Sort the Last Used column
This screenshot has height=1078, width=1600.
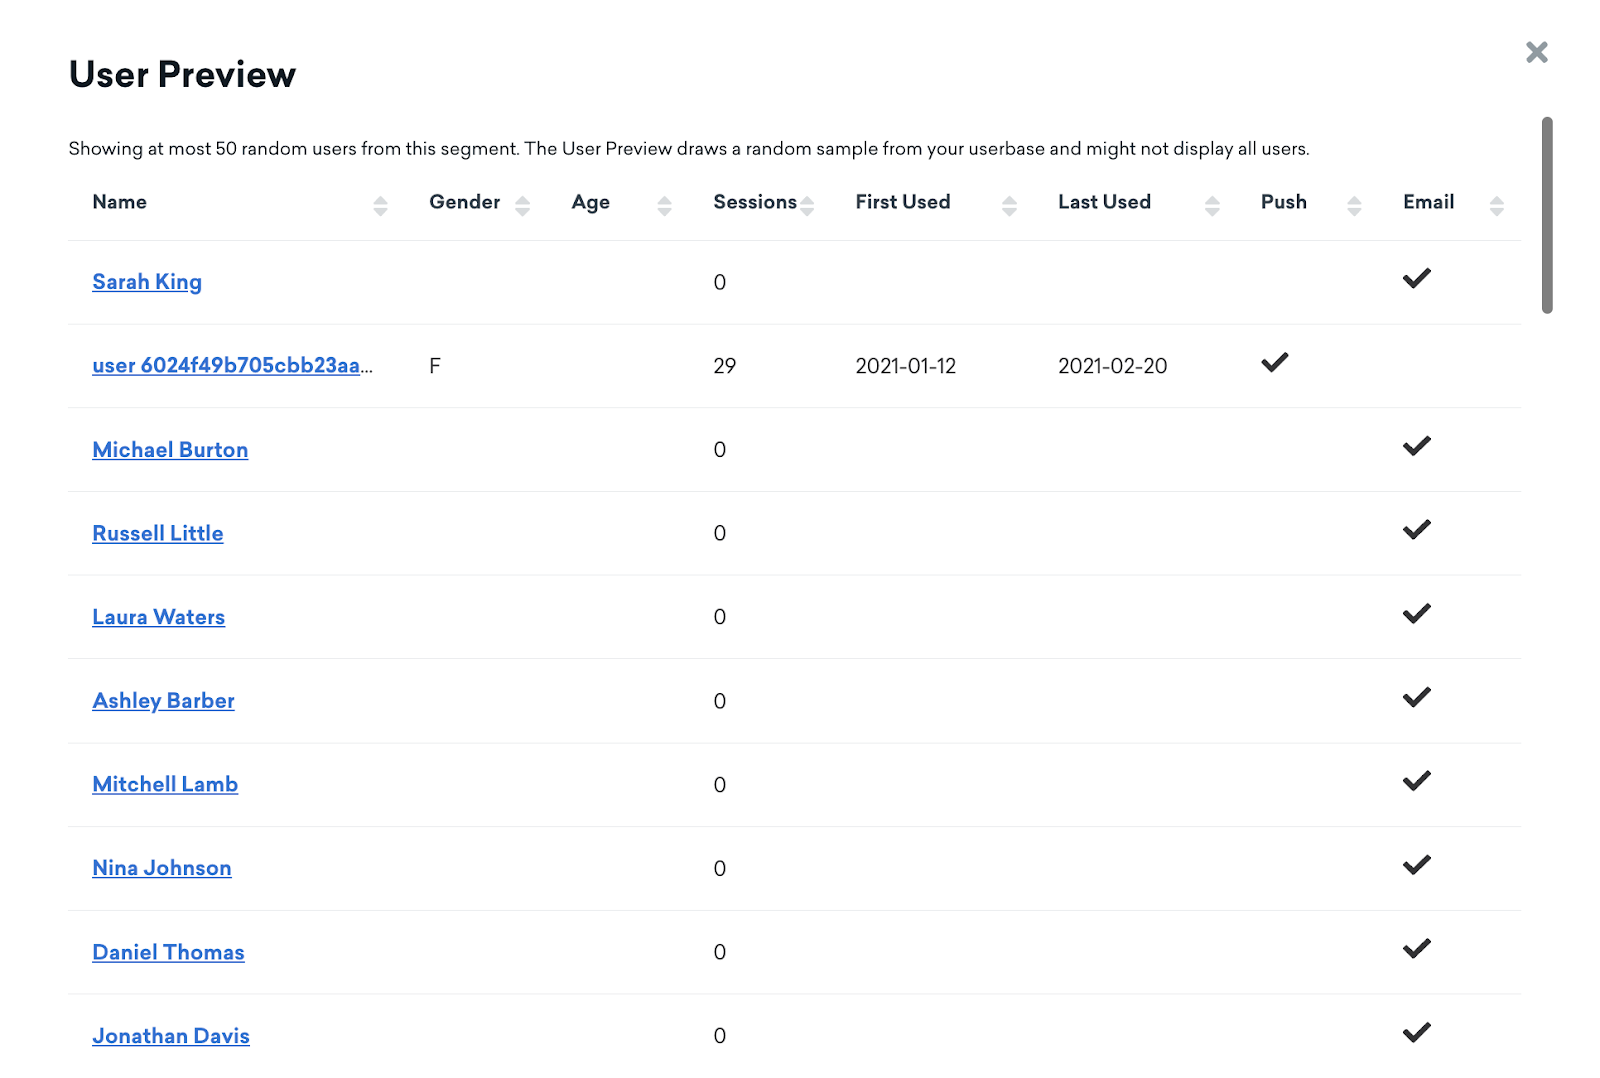[x=1213, y=205]
